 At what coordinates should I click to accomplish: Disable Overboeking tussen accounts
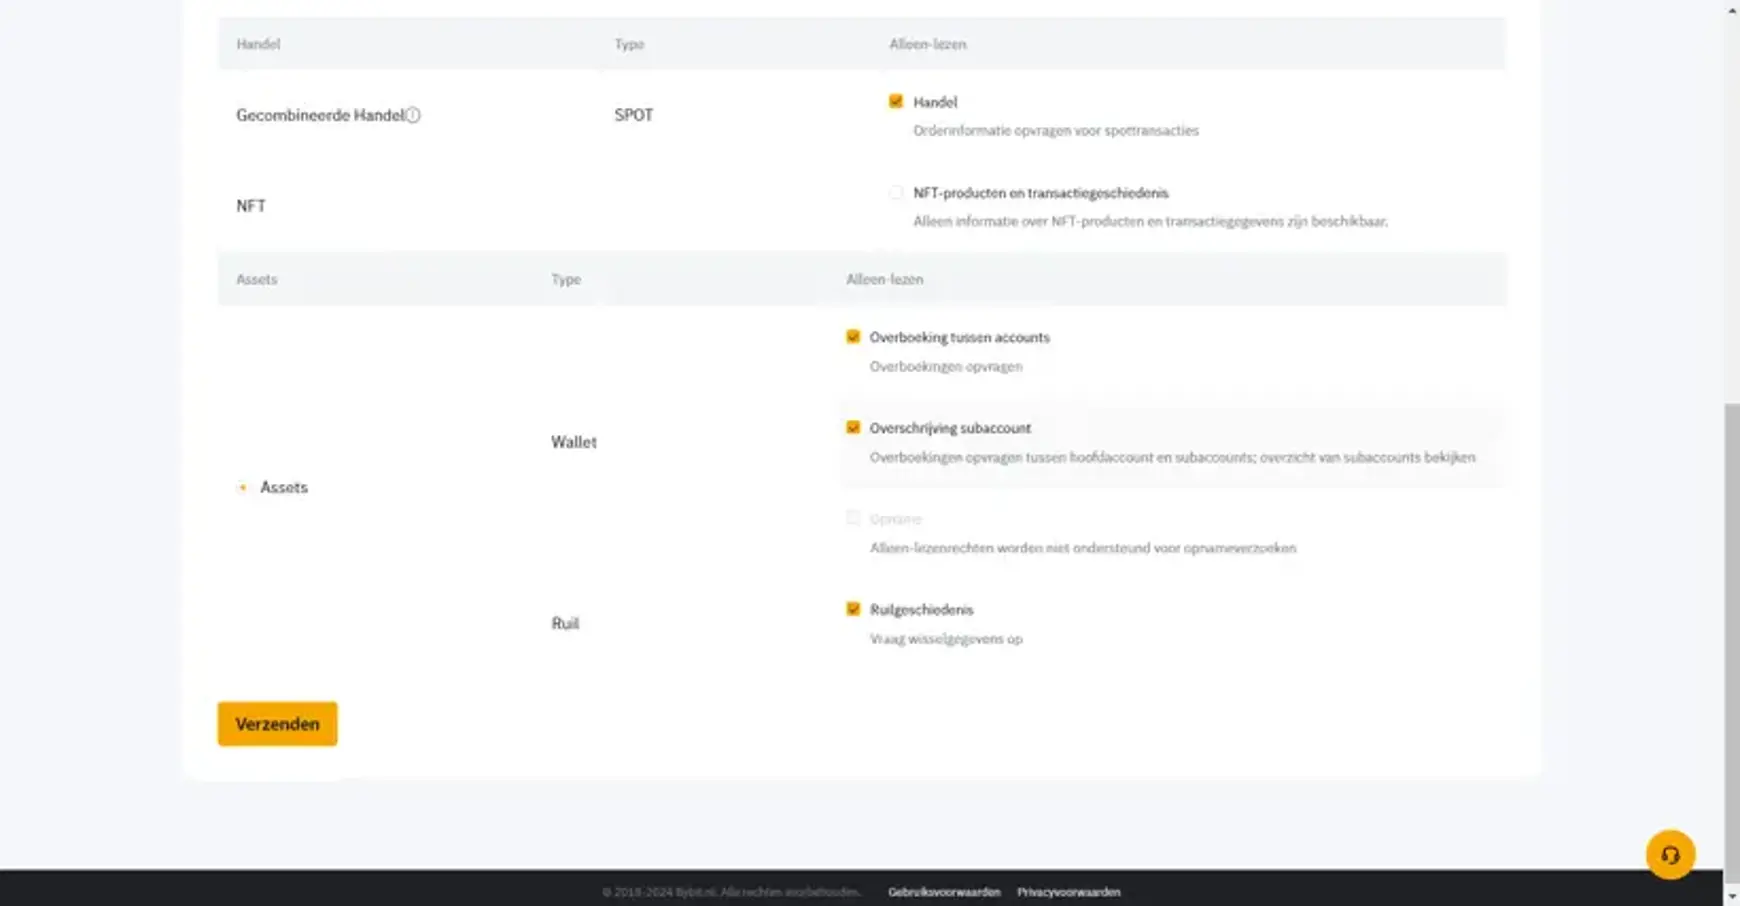pyautogui.click(x=852, y=338)
